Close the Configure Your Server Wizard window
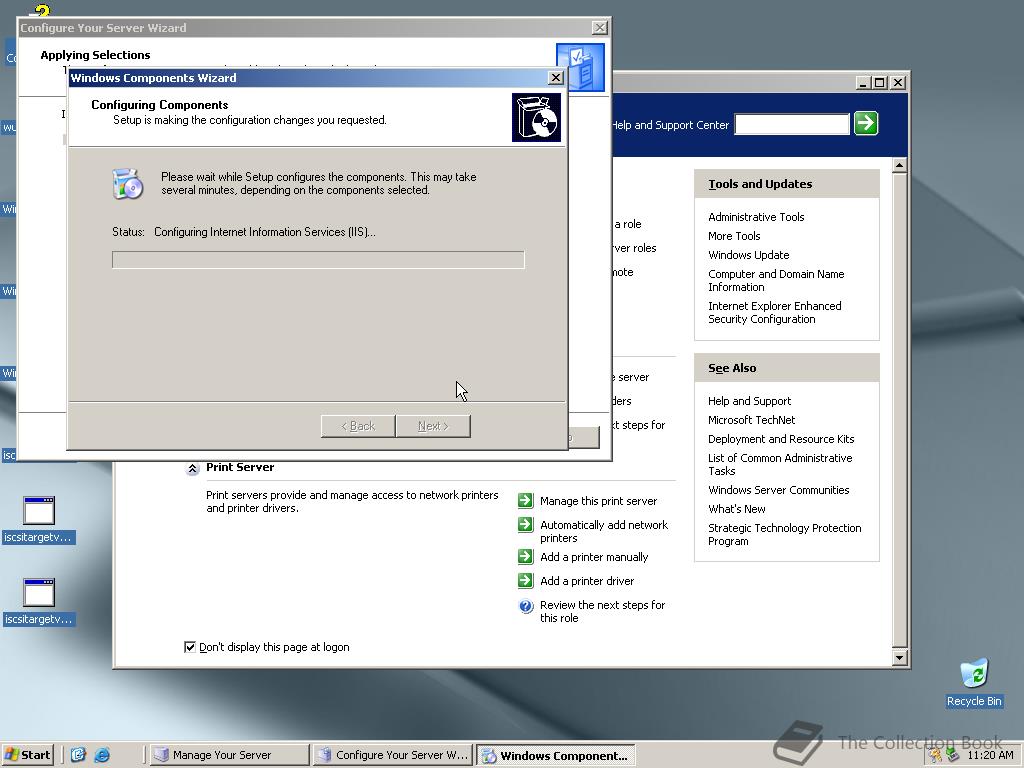 [600, 27]
